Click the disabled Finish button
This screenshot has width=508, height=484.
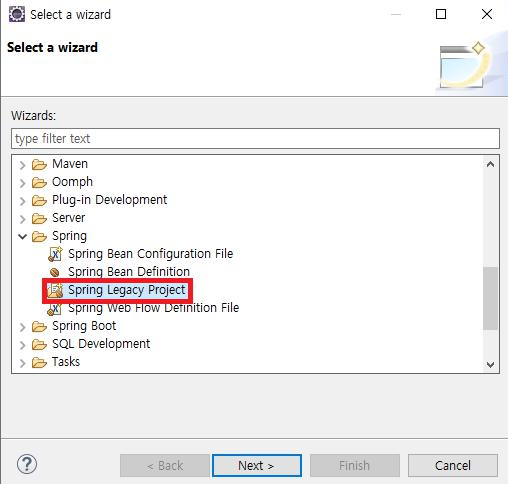click(355, 465)
